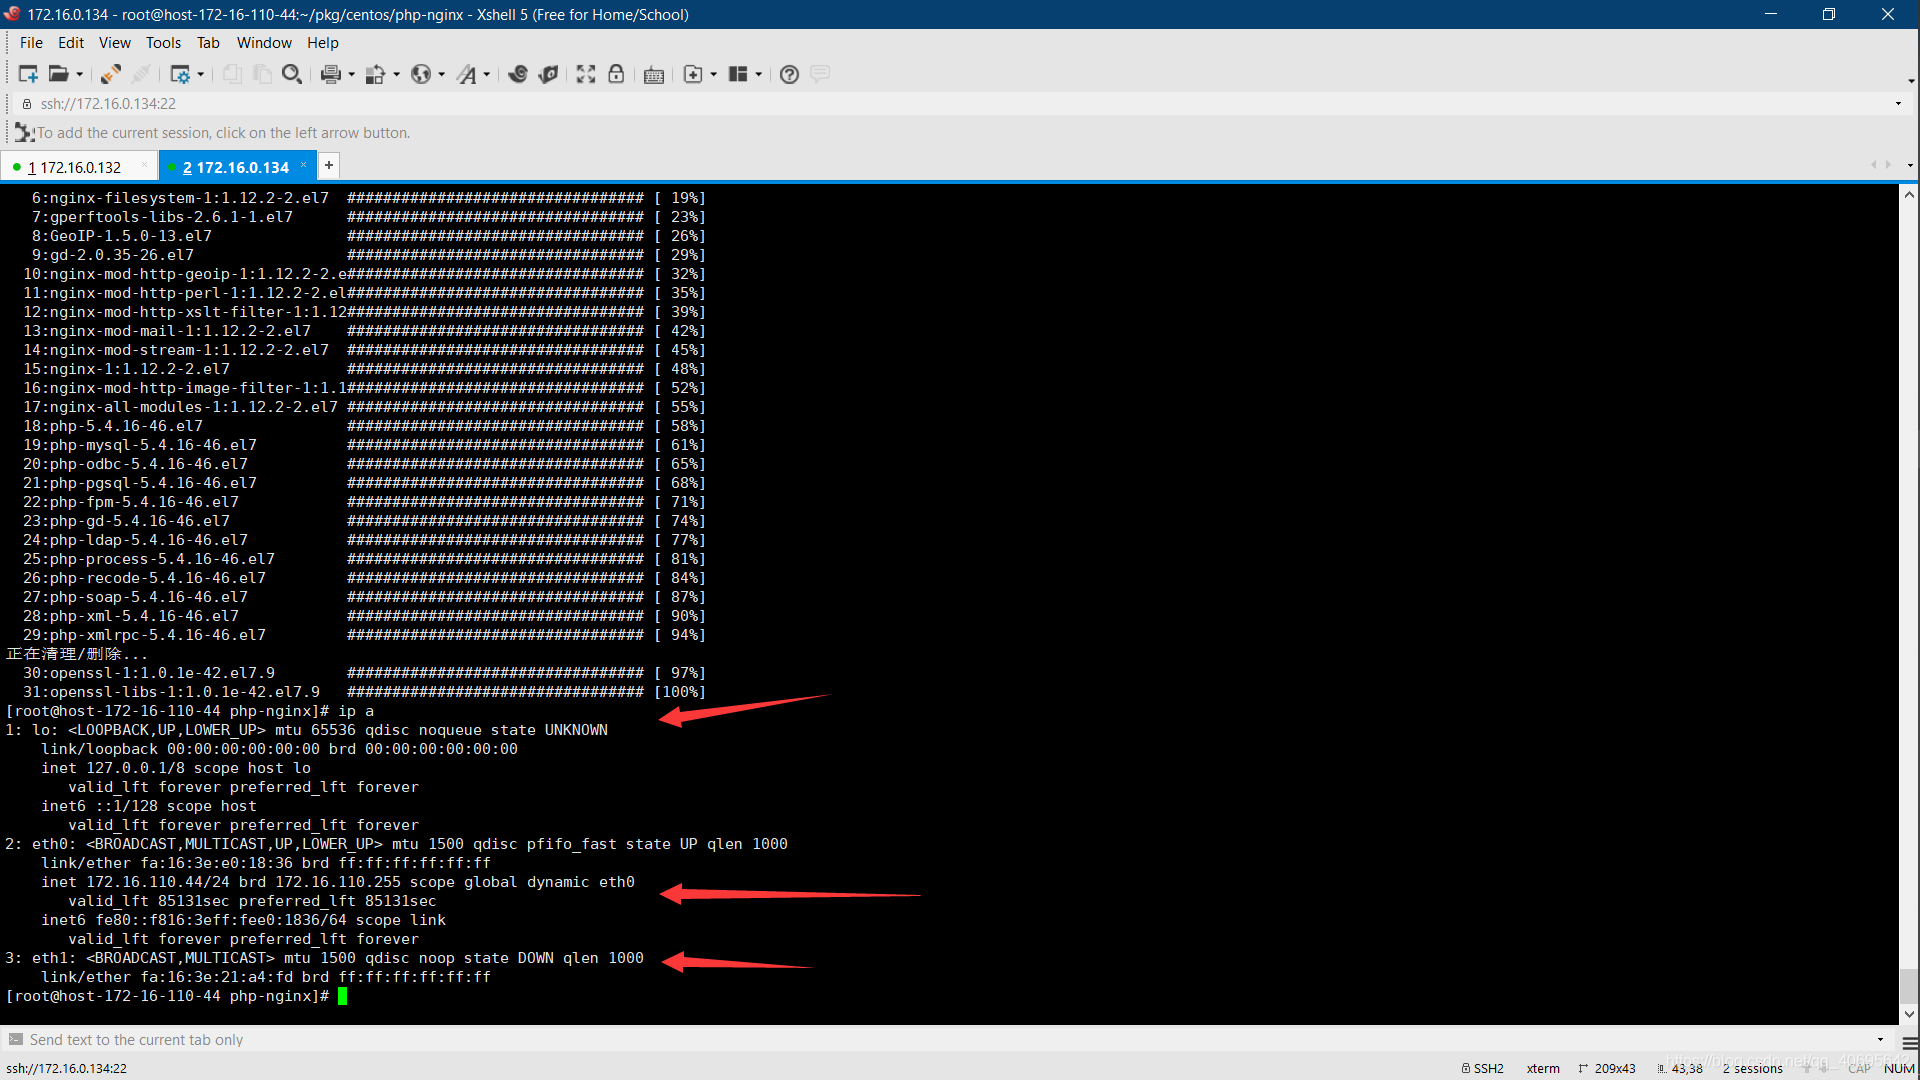Image resolution: width=1920 pixels, height=1080 pixels.
Task: Click the NUM lock status indicator
Action: pos(1899,1068)
